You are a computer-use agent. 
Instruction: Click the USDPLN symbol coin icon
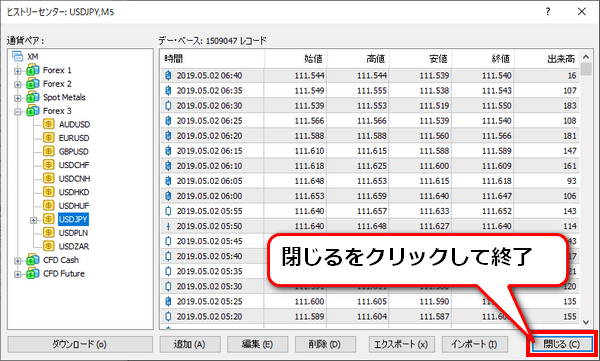49,232
